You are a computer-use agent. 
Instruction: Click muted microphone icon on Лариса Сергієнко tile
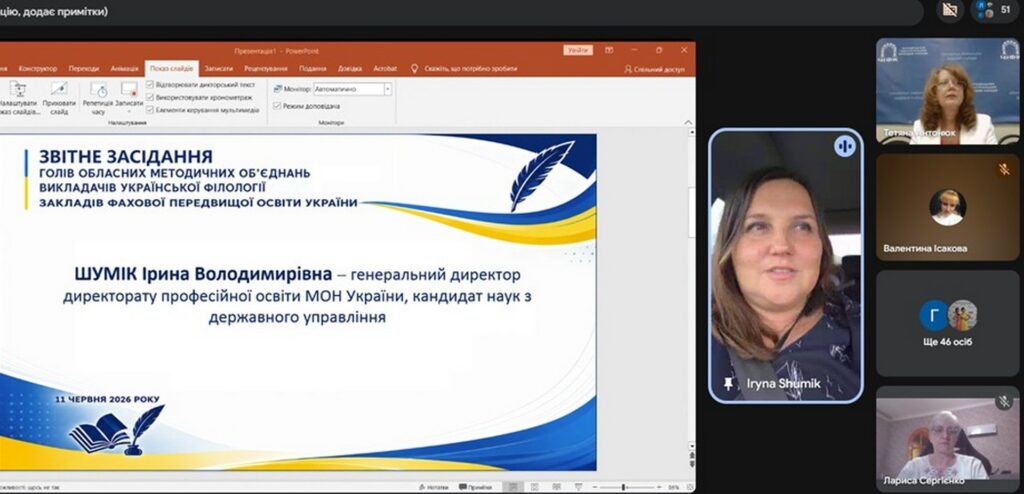1004,401
